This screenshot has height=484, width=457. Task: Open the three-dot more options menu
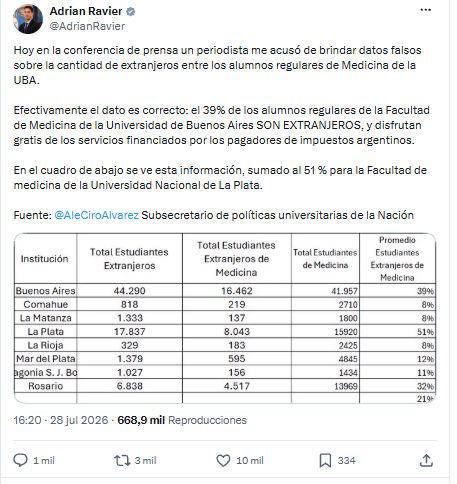click(x=425, y=10)
